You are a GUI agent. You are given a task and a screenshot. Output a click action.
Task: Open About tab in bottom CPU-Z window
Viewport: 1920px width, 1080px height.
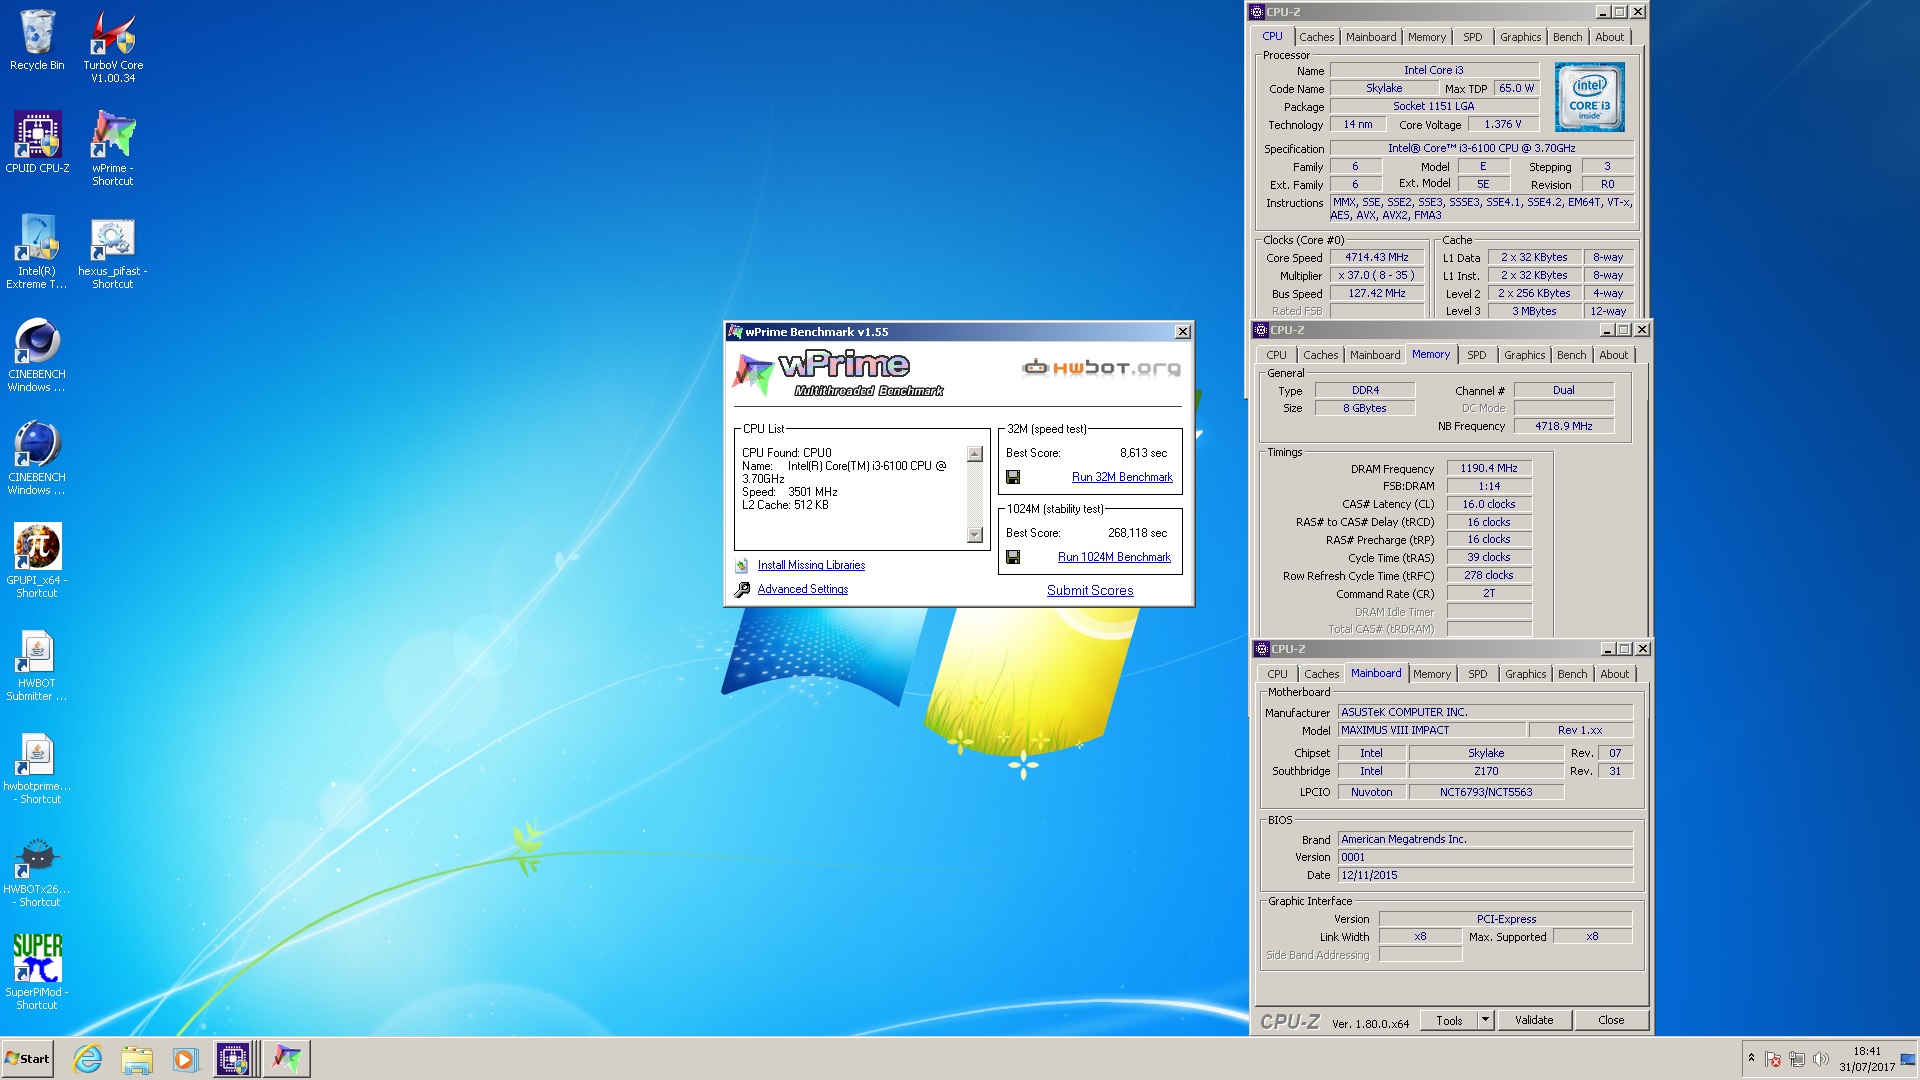[x=1614, y=674]
